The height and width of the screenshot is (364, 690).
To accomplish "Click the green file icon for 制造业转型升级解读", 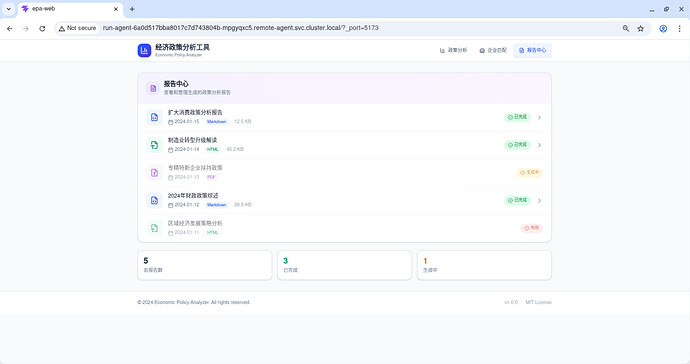I will [x=154, y=145].
